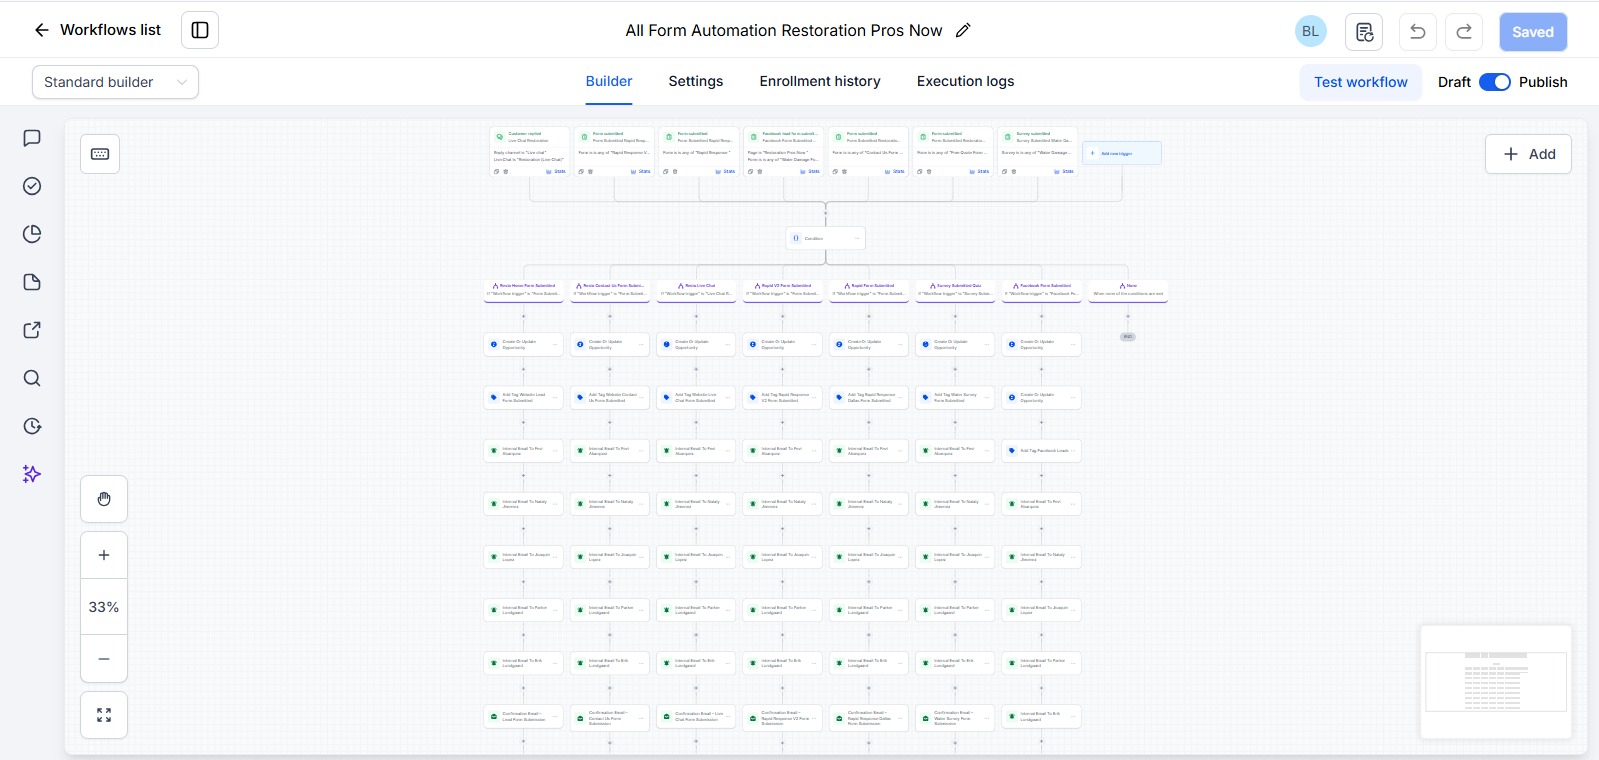The height and width of the screenshot is (760, 1599).
Task: Open Add Tag Water Survey Form Submitted action
Action: 955,397
